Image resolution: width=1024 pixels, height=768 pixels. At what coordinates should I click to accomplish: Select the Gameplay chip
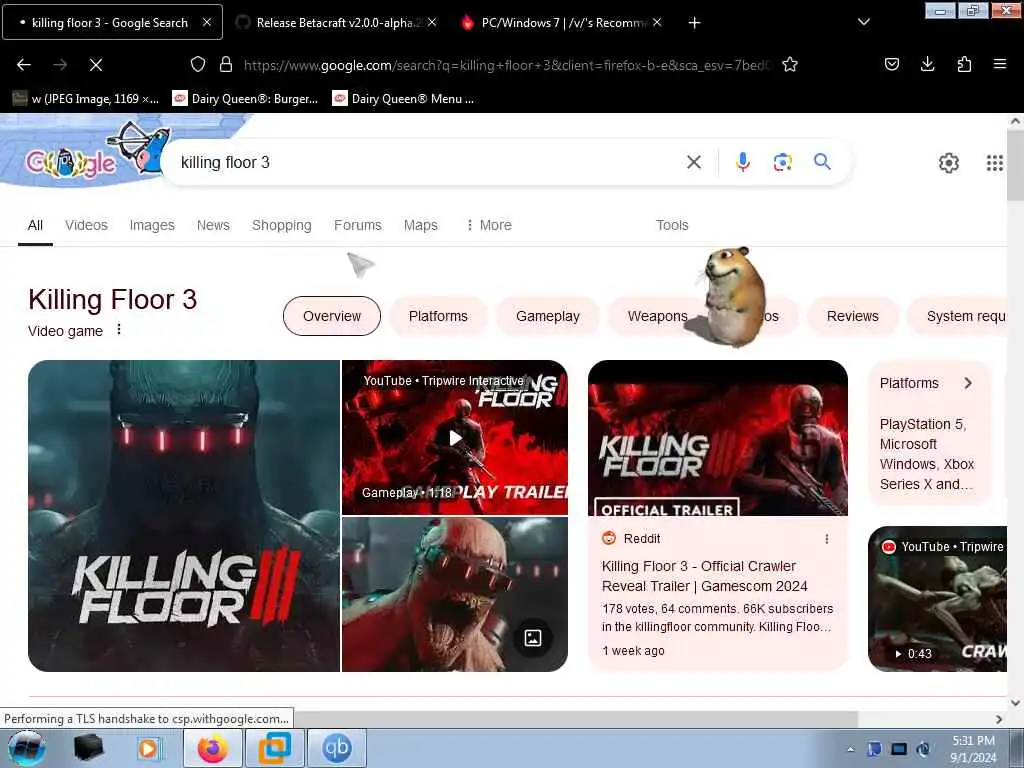coord(548,316)
